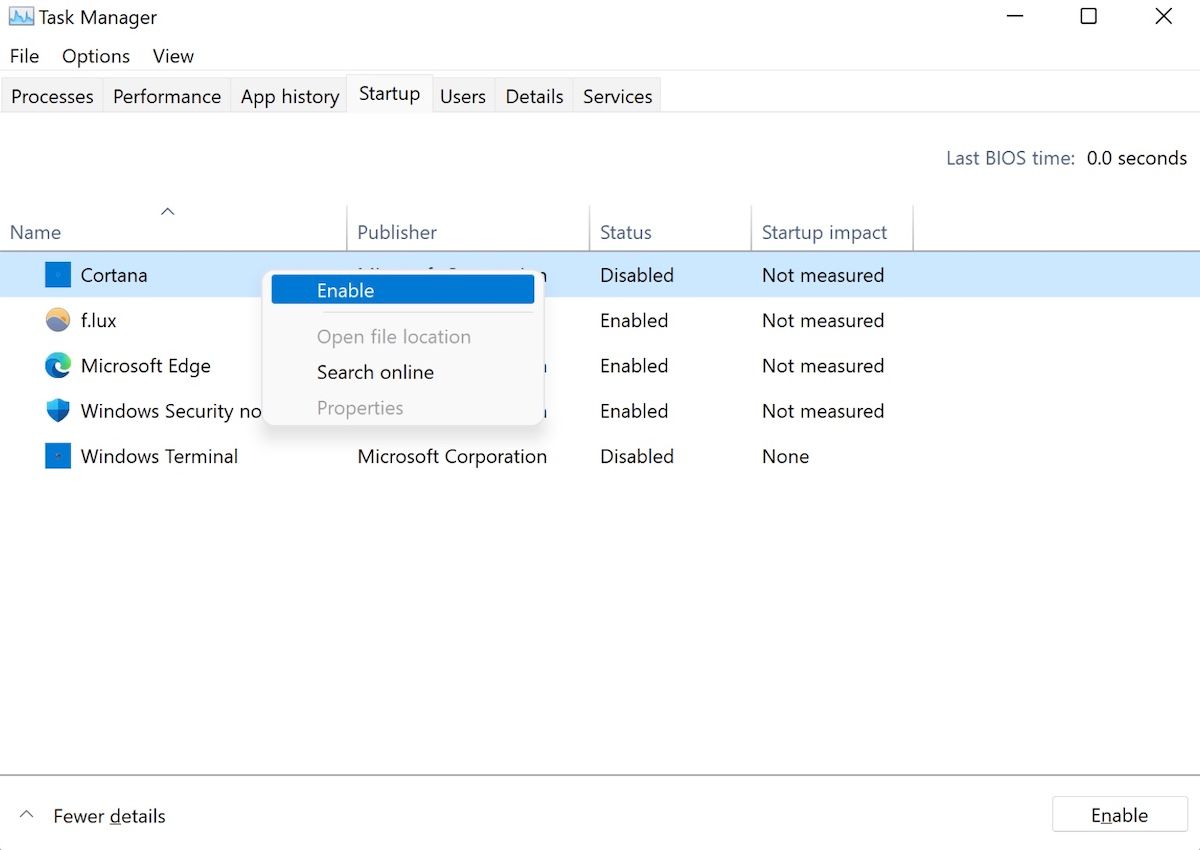Open the App history tab

(x=289, y=95)
